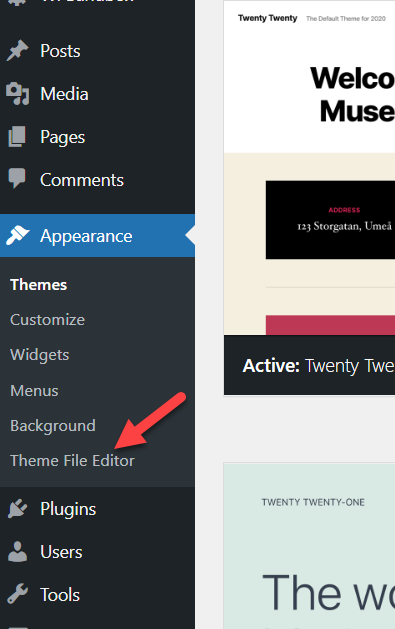The height and width of the screenshot is (629, 395).
Task: Click the Pages stacked-sheets icon
Action: coord(17,137)
